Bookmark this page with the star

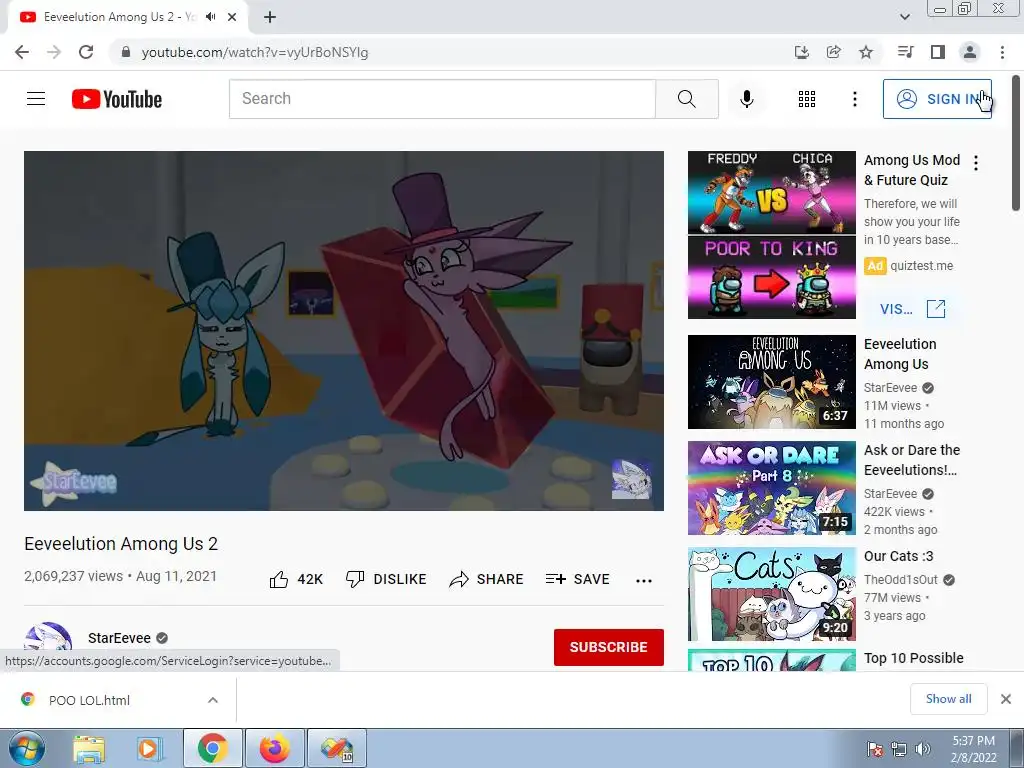click(866, 52)
